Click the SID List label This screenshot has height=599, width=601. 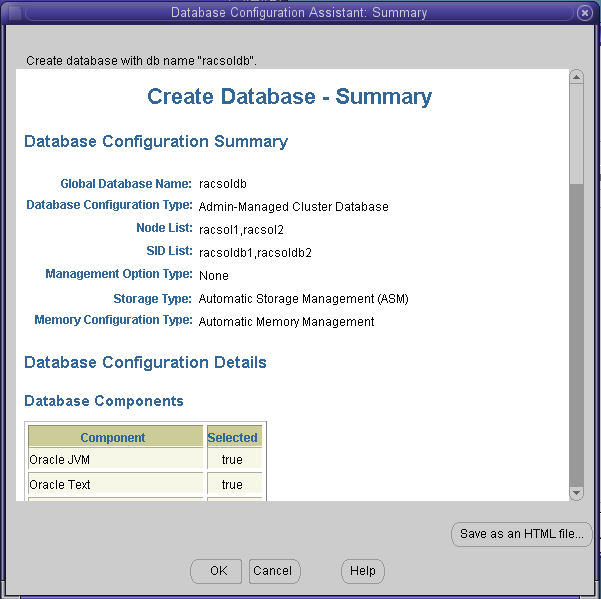point(169,251)
